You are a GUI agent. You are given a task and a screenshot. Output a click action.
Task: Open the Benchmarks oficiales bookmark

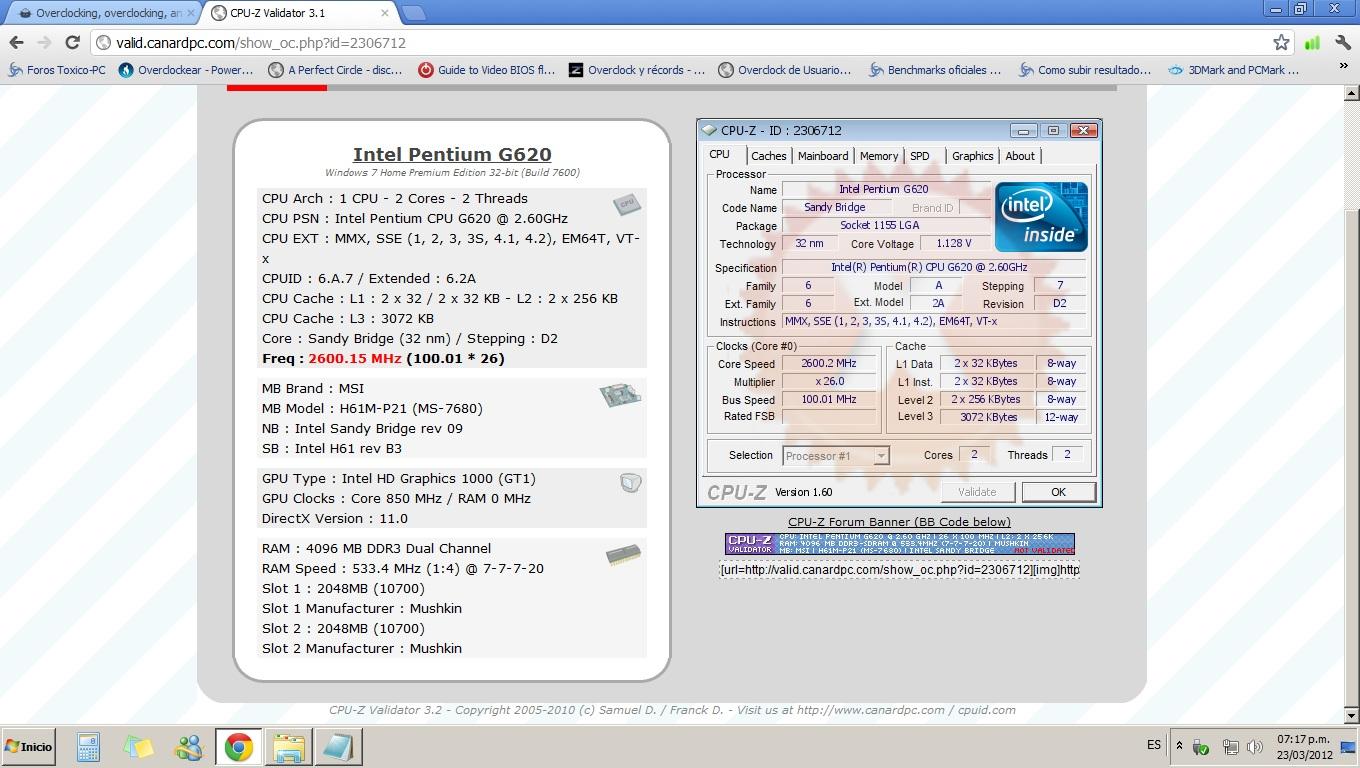click(935, 70)
